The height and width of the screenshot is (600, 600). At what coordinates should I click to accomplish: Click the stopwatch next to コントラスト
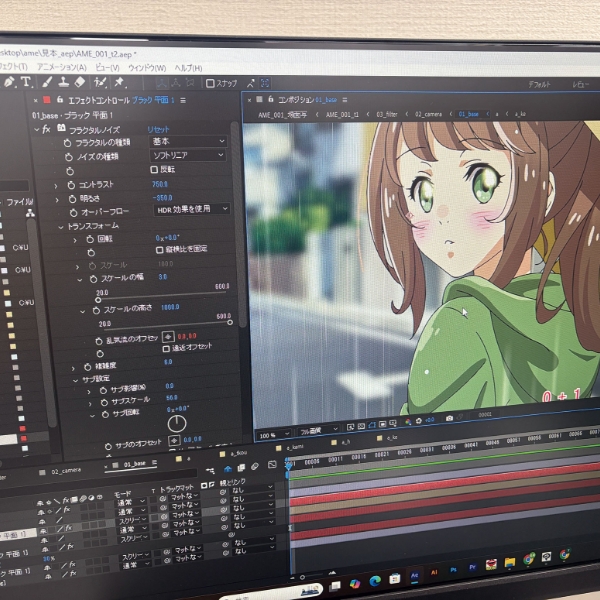coord(71,185)
